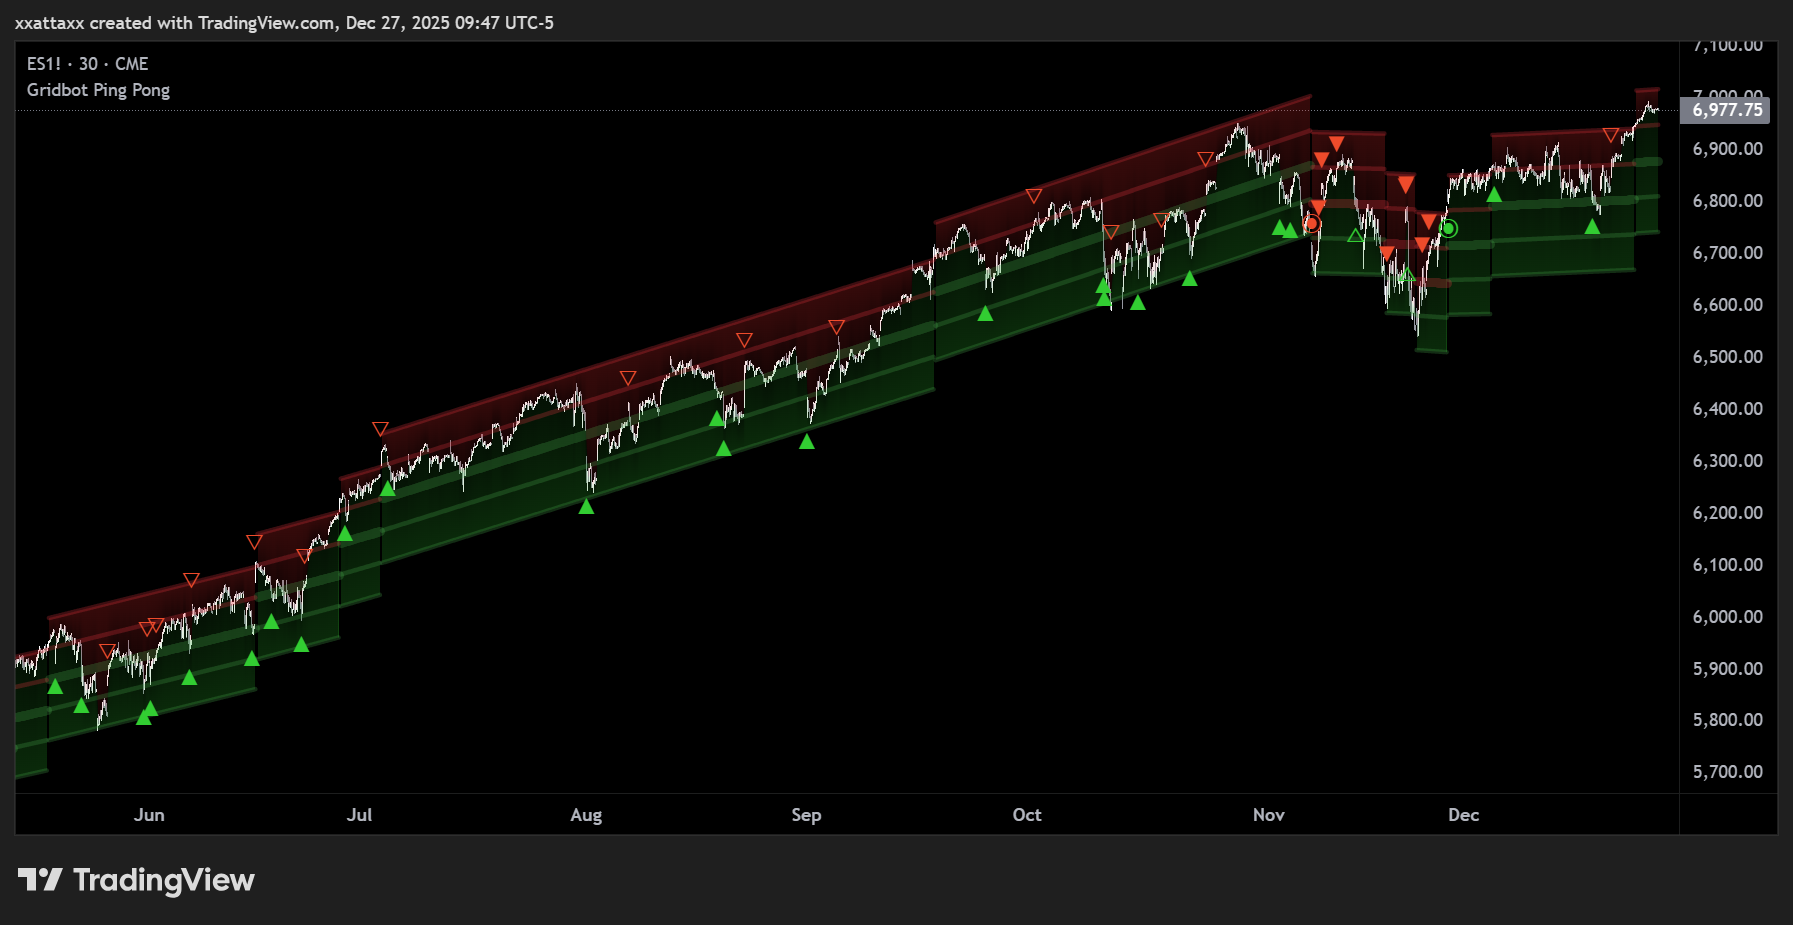The height and width of the screenshot is (925, 1793).
Task: Click the ES1! · 30 · CME symbol title
Action: (87, 64)
